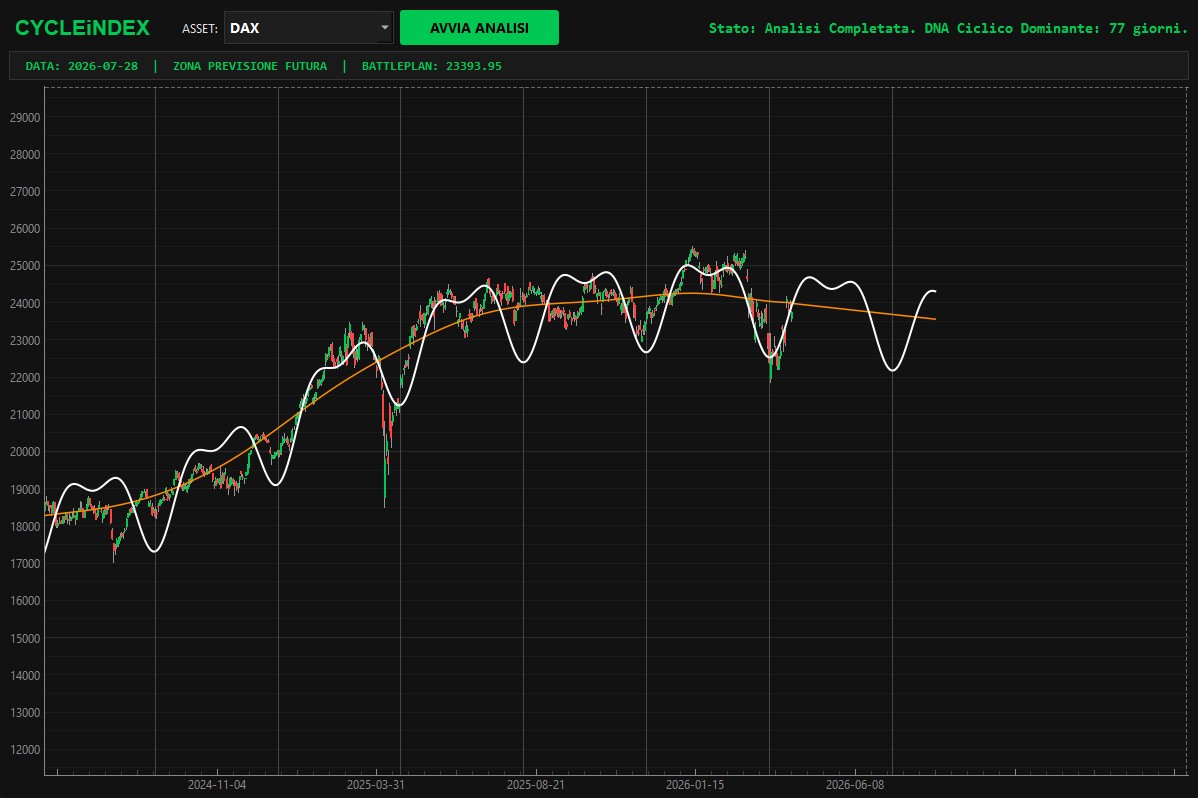Click the 2025-03-31 date axis label

click(376, 785)
